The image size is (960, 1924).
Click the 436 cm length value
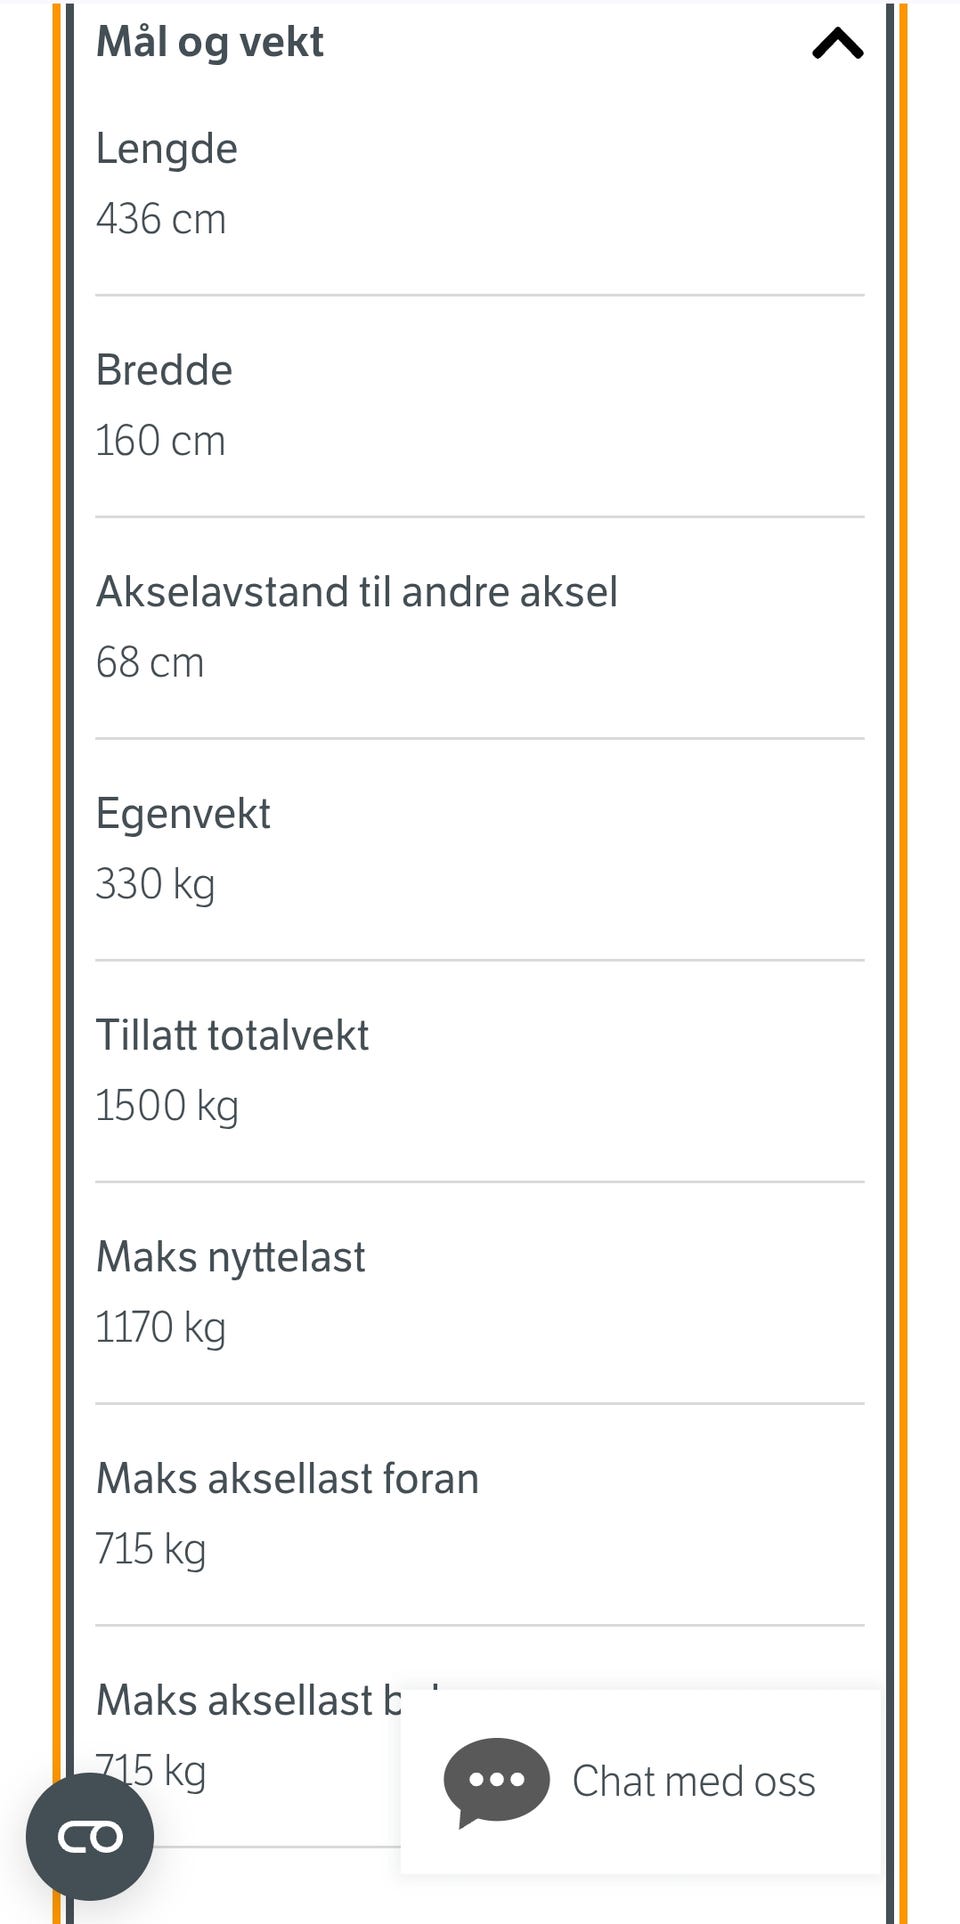click(x=161, y=219)
